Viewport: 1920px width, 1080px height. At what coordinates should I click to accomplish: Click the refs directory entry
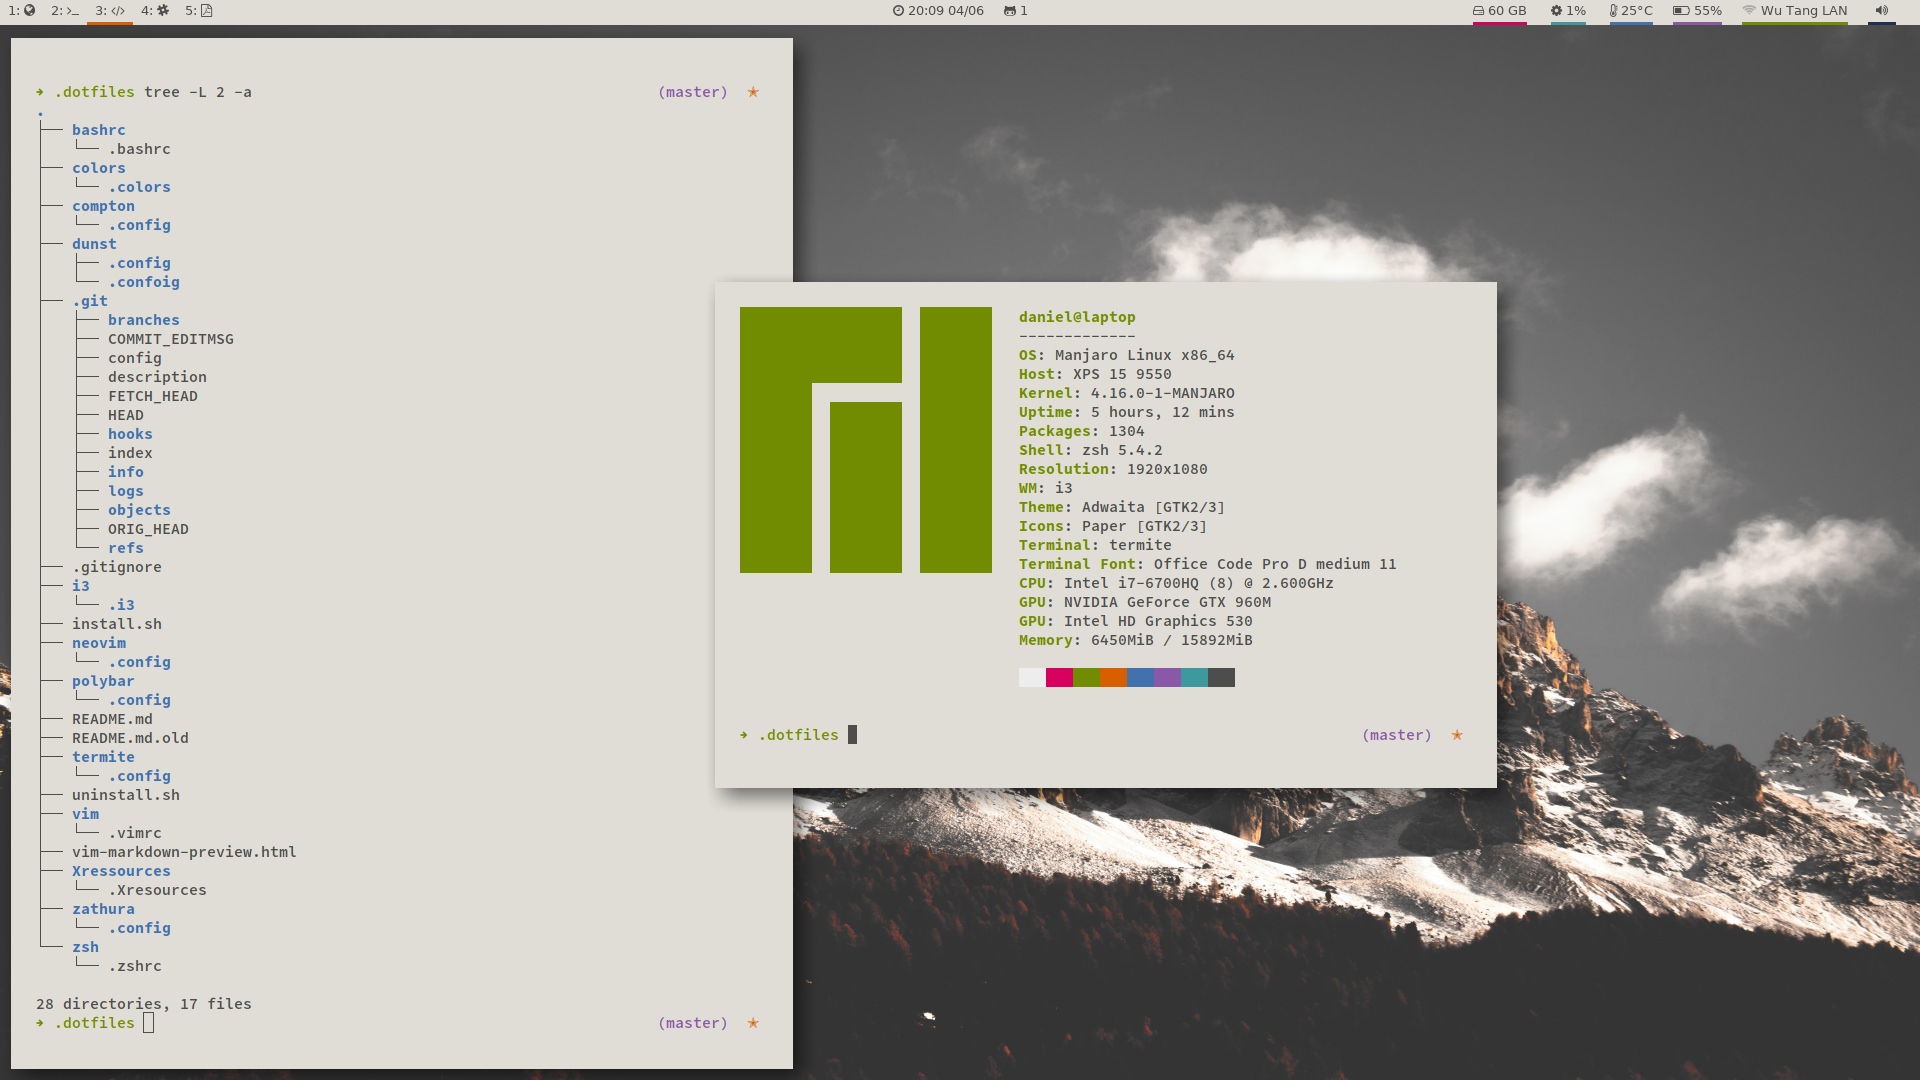(126, 548)
